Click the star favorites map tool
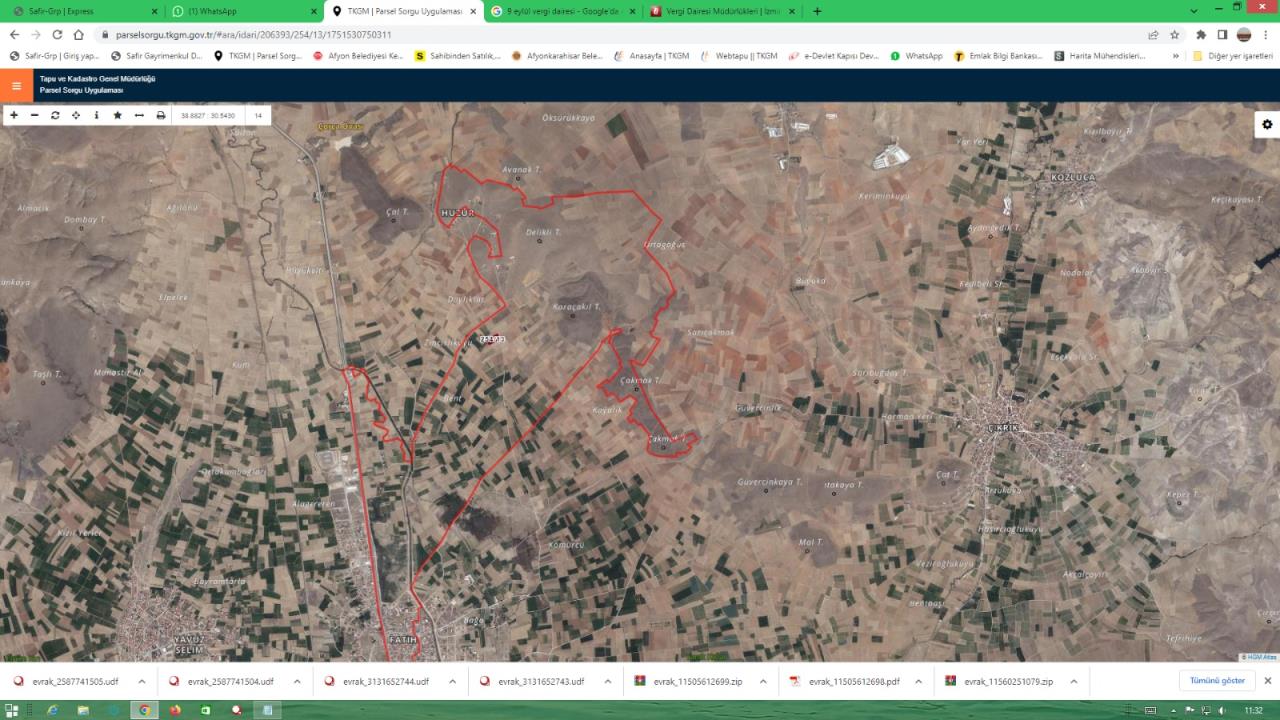Viewport: 1280px width, 720px height. pos(117,115)
